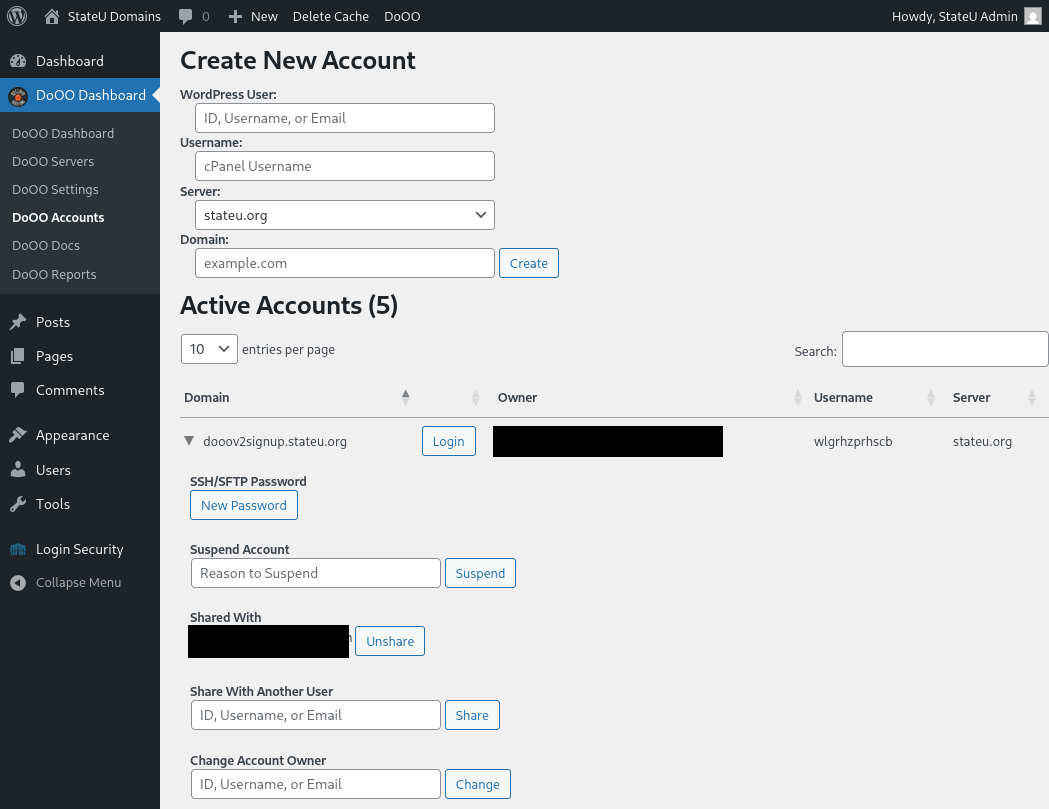This screenshot has height=809, width=1049.
Task: Click the Comments bubble icon in sidebar
Action: 18,390
